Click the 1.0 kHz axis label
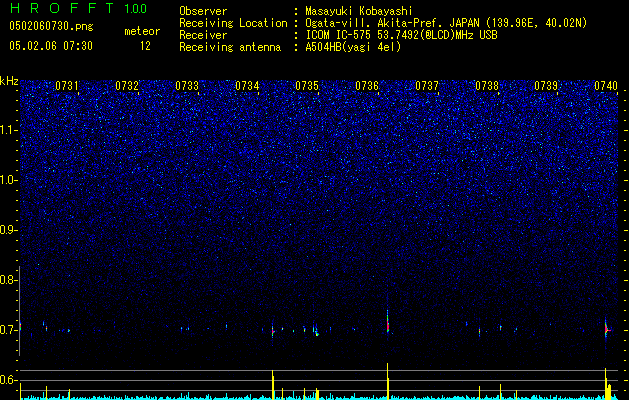Image resolution: width=629 pixels, height=400 pixels. (x=8, y=181)
